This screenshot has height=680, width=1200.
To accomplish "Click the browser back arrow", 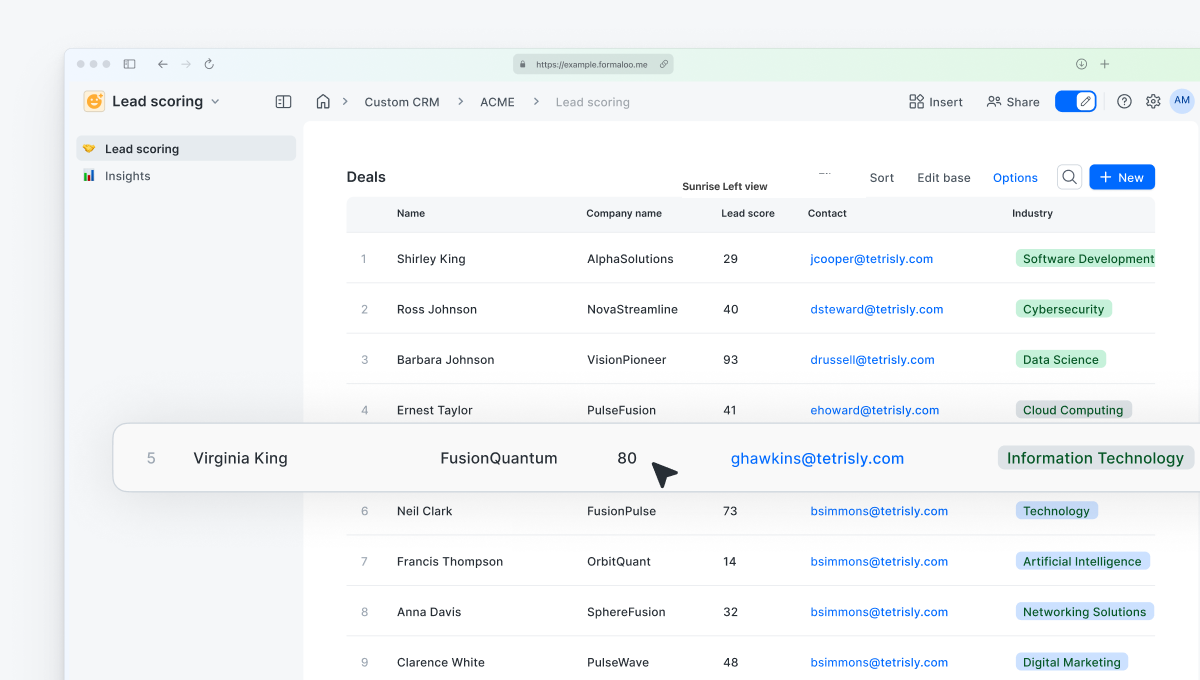I will coord(163,64).
